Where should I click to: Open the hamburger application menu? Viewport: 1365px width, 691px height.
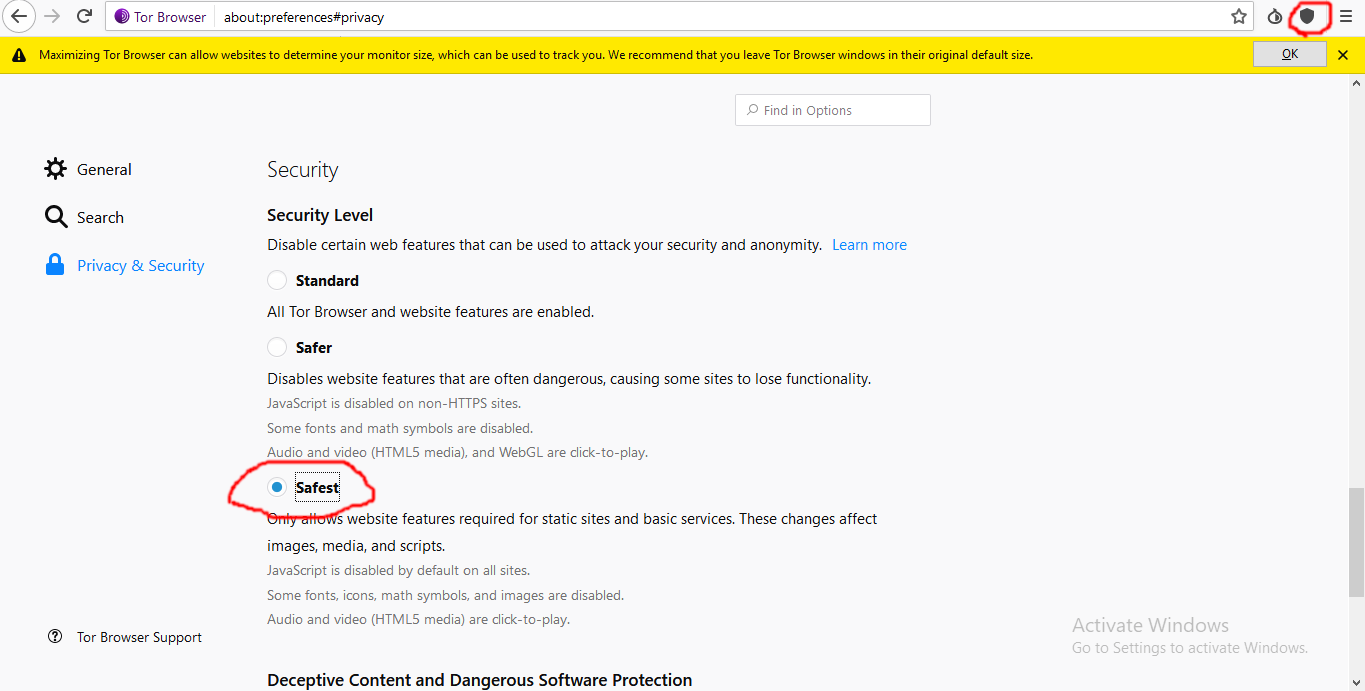coord(1346,16)
